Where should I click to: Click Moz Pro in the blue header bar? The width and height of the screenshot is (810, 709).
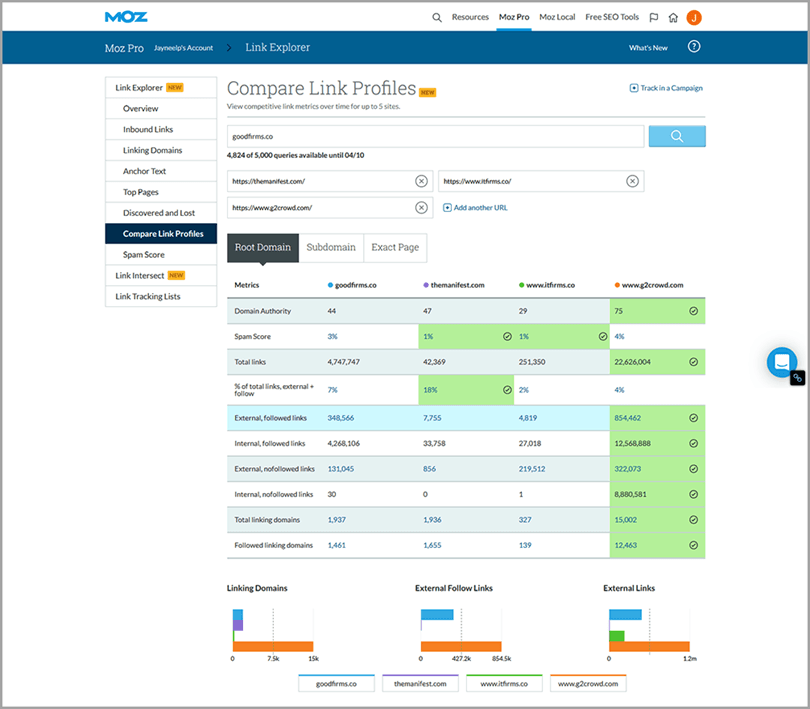coord(124,48)
